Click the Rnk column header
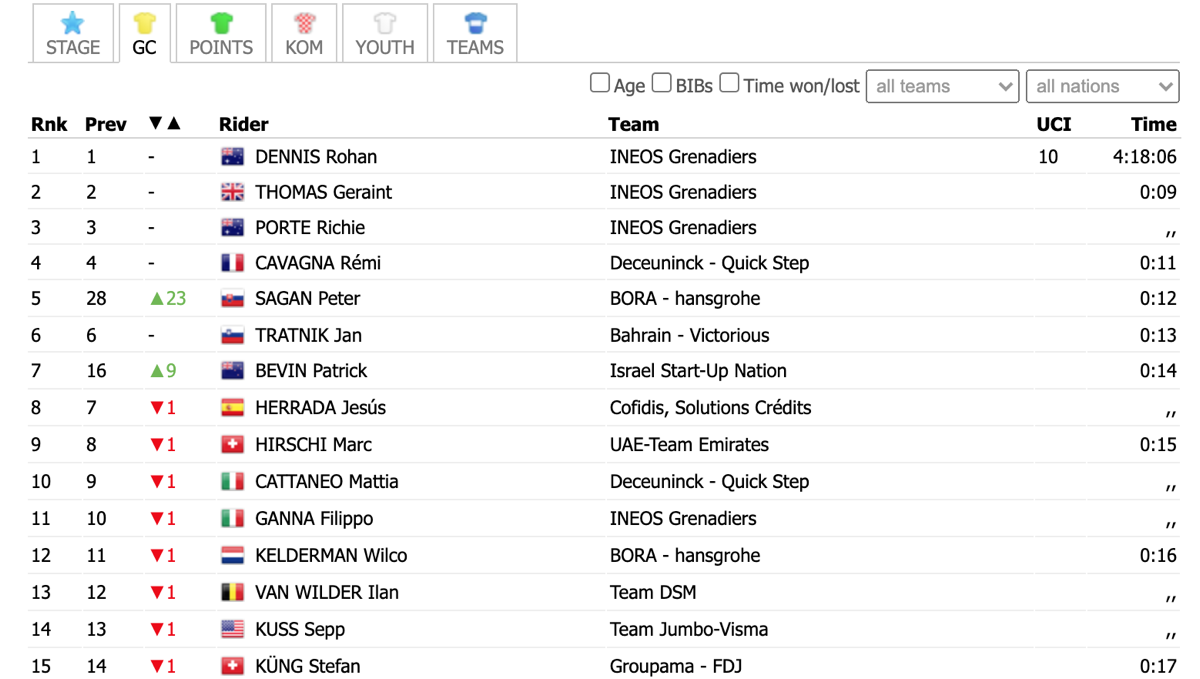The image size is (1200, 679). coord(49,124)
